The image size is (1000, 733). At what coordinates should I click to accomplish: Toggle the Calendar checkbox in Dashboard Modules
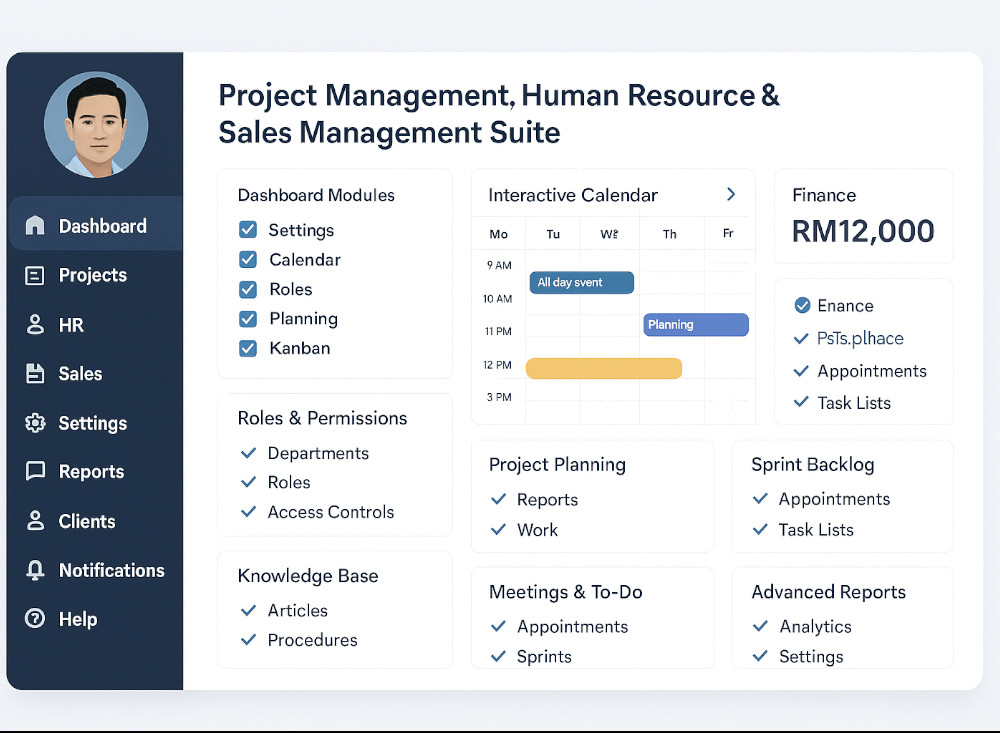[247, 259]
